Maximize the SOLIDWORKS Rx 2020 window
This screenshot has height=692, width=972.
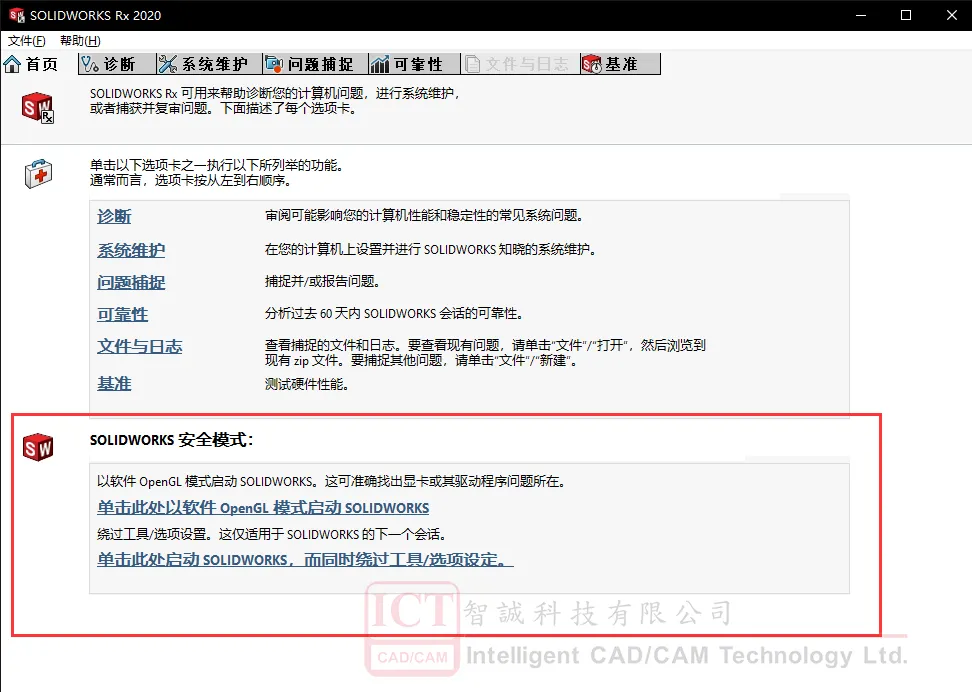coord(906,16)
